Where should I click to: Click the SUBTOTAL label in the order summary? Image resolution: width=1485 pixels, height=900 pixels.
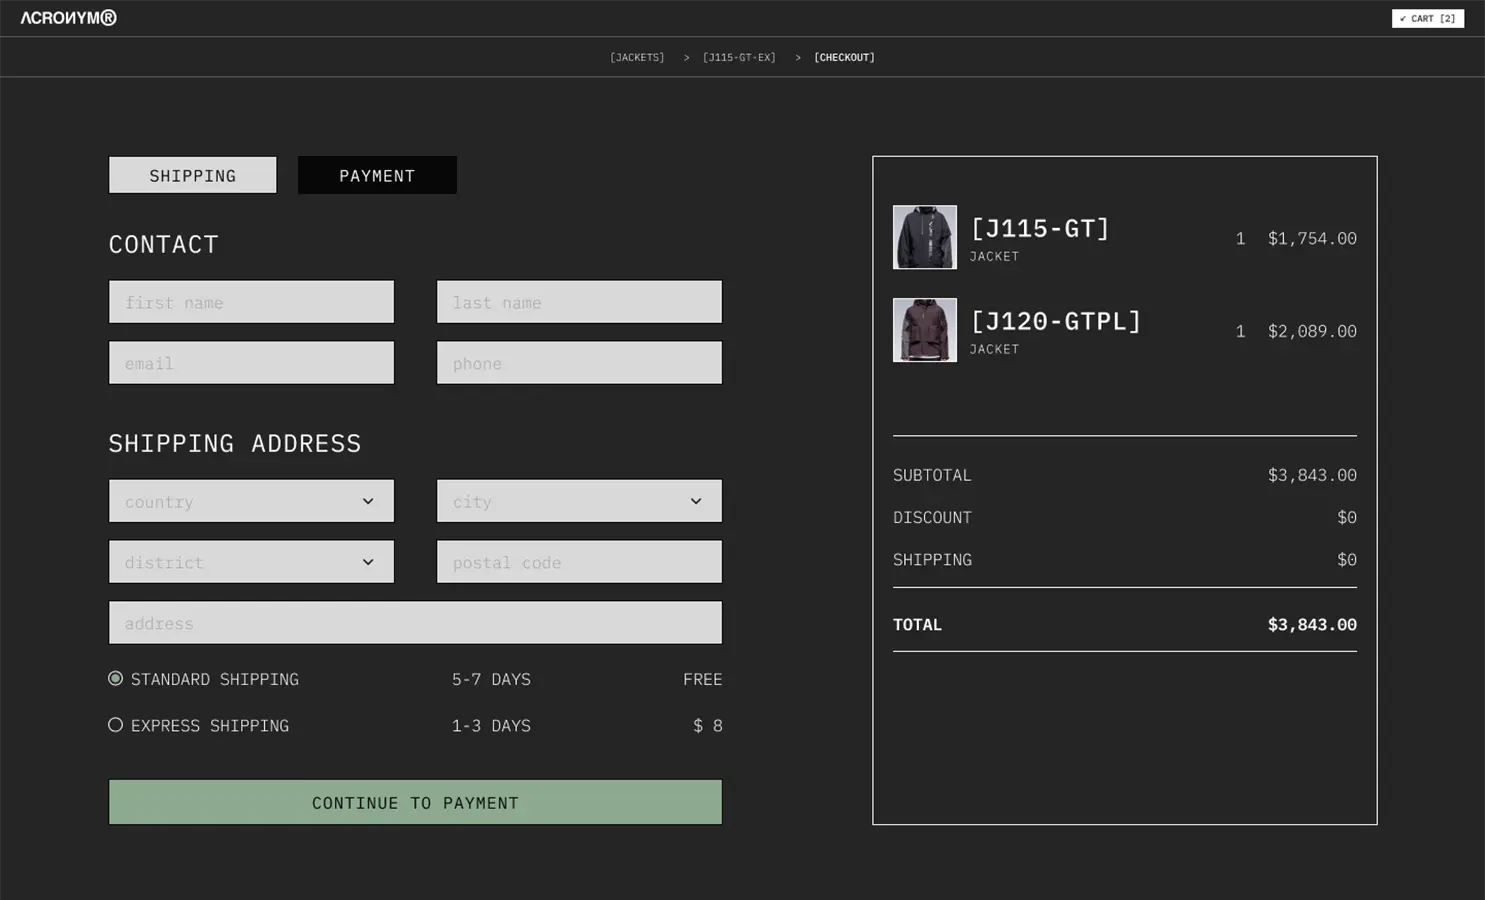point(932,475)
